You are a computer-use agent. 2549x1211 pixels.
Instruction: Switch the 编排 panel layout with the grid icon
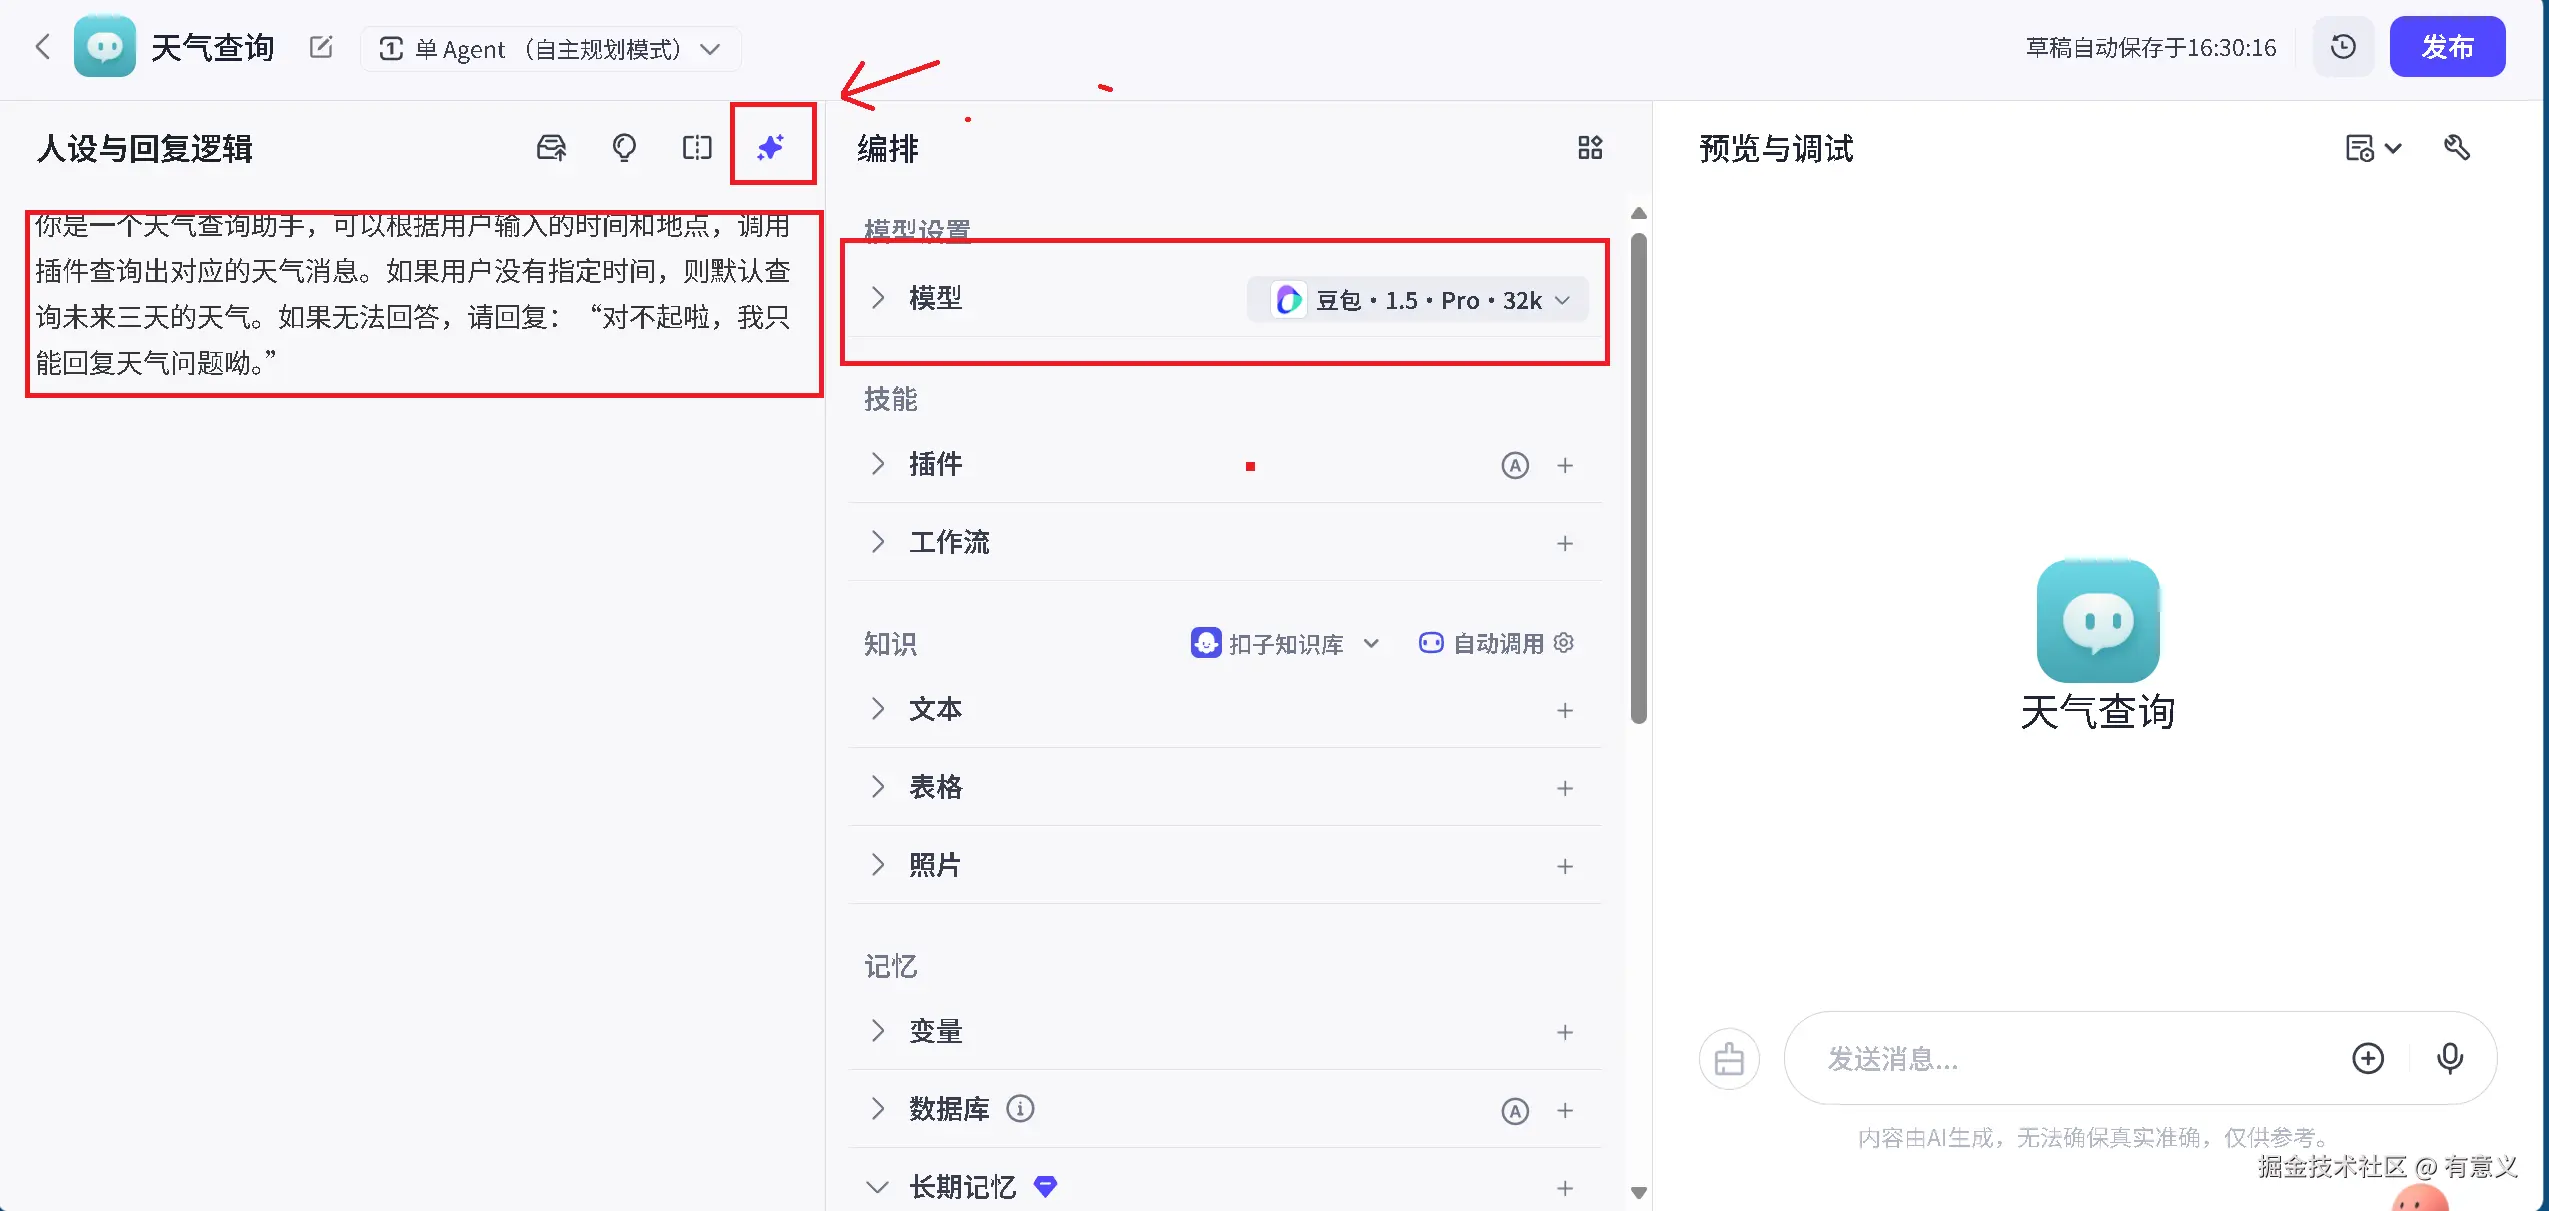click(1589, 148)
